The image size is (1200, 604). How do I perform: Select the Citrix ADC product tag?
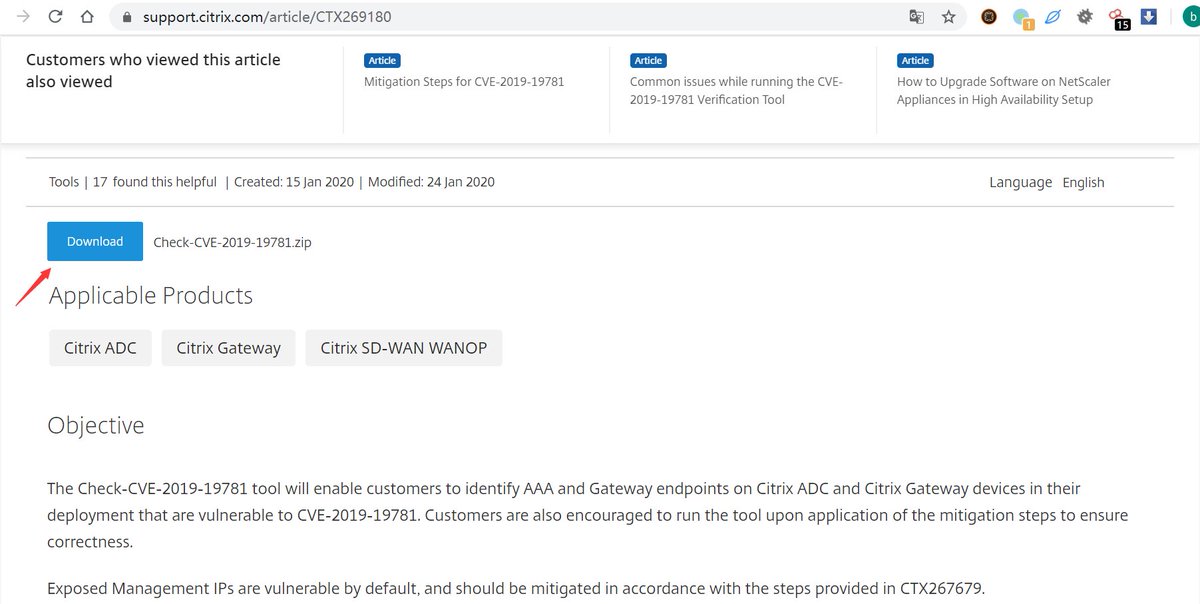[100, 348]
